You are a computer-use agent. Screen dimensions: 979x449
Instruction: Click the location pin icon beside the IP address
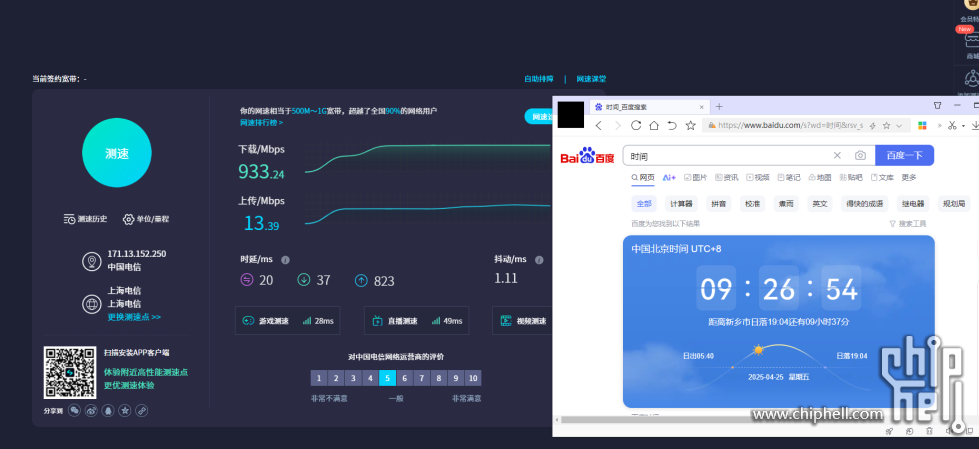(x=92, y=261)
